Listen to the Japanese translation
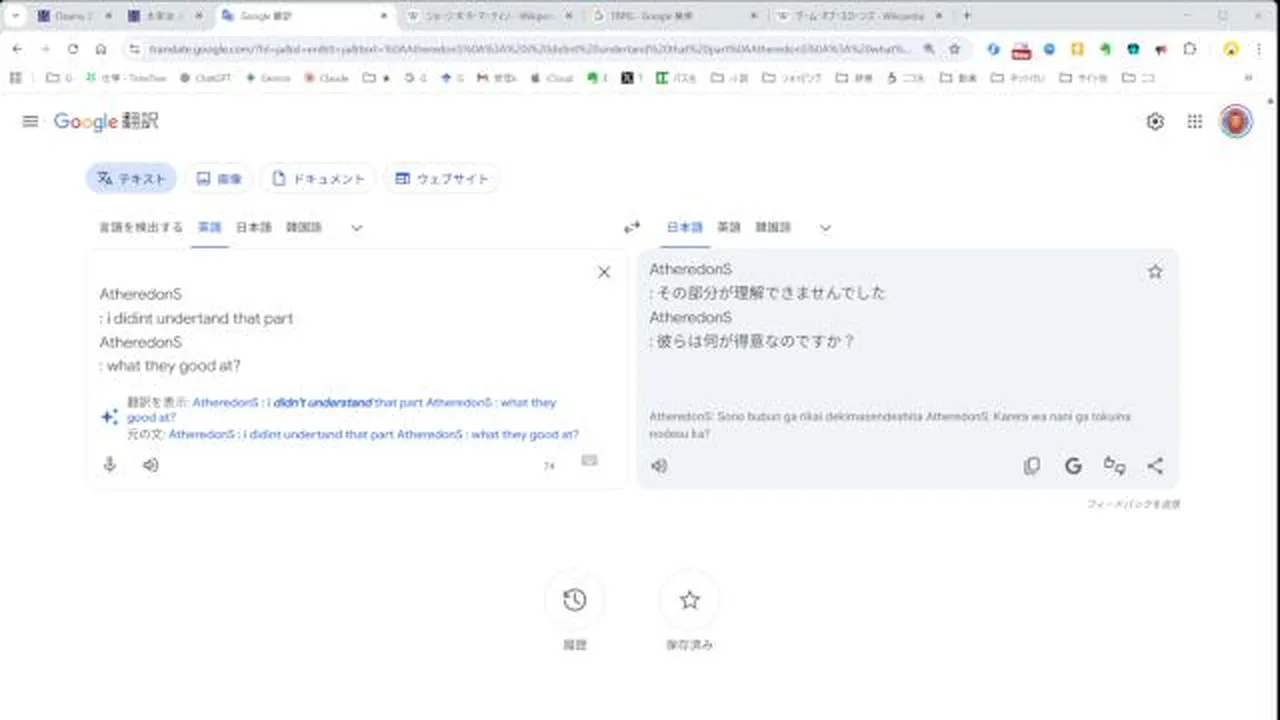 [x=659, y=466]
